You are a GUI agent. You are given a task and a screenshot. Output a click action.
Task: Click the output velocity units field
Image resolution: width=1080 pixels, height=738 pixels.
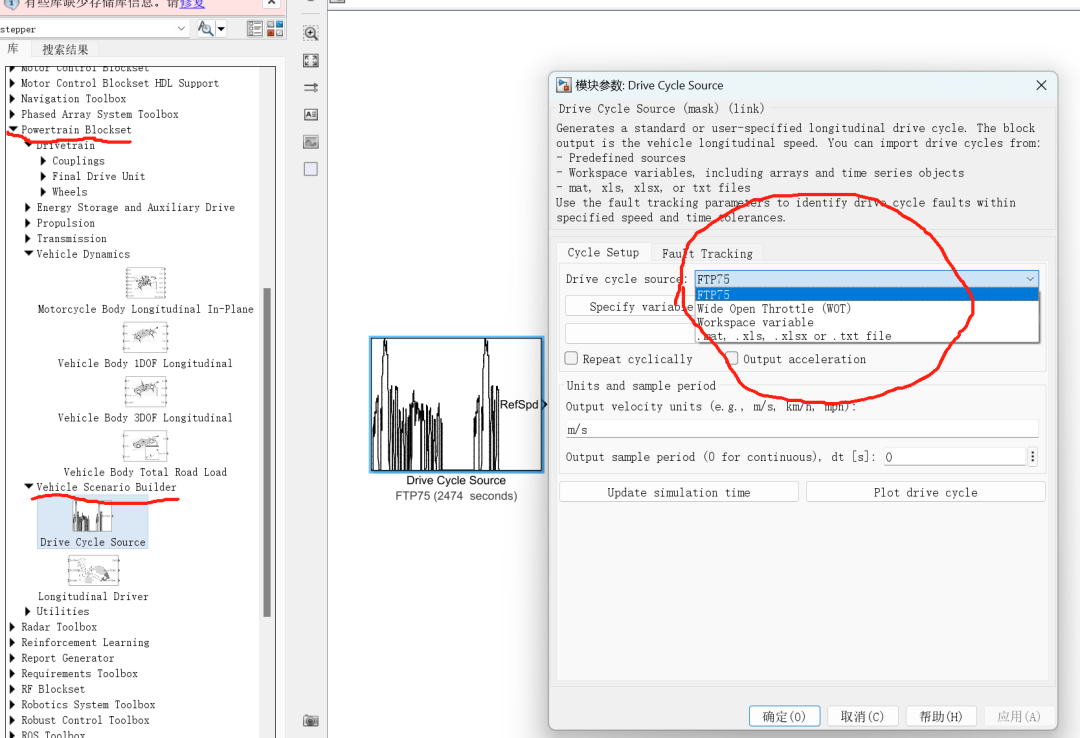802,429
